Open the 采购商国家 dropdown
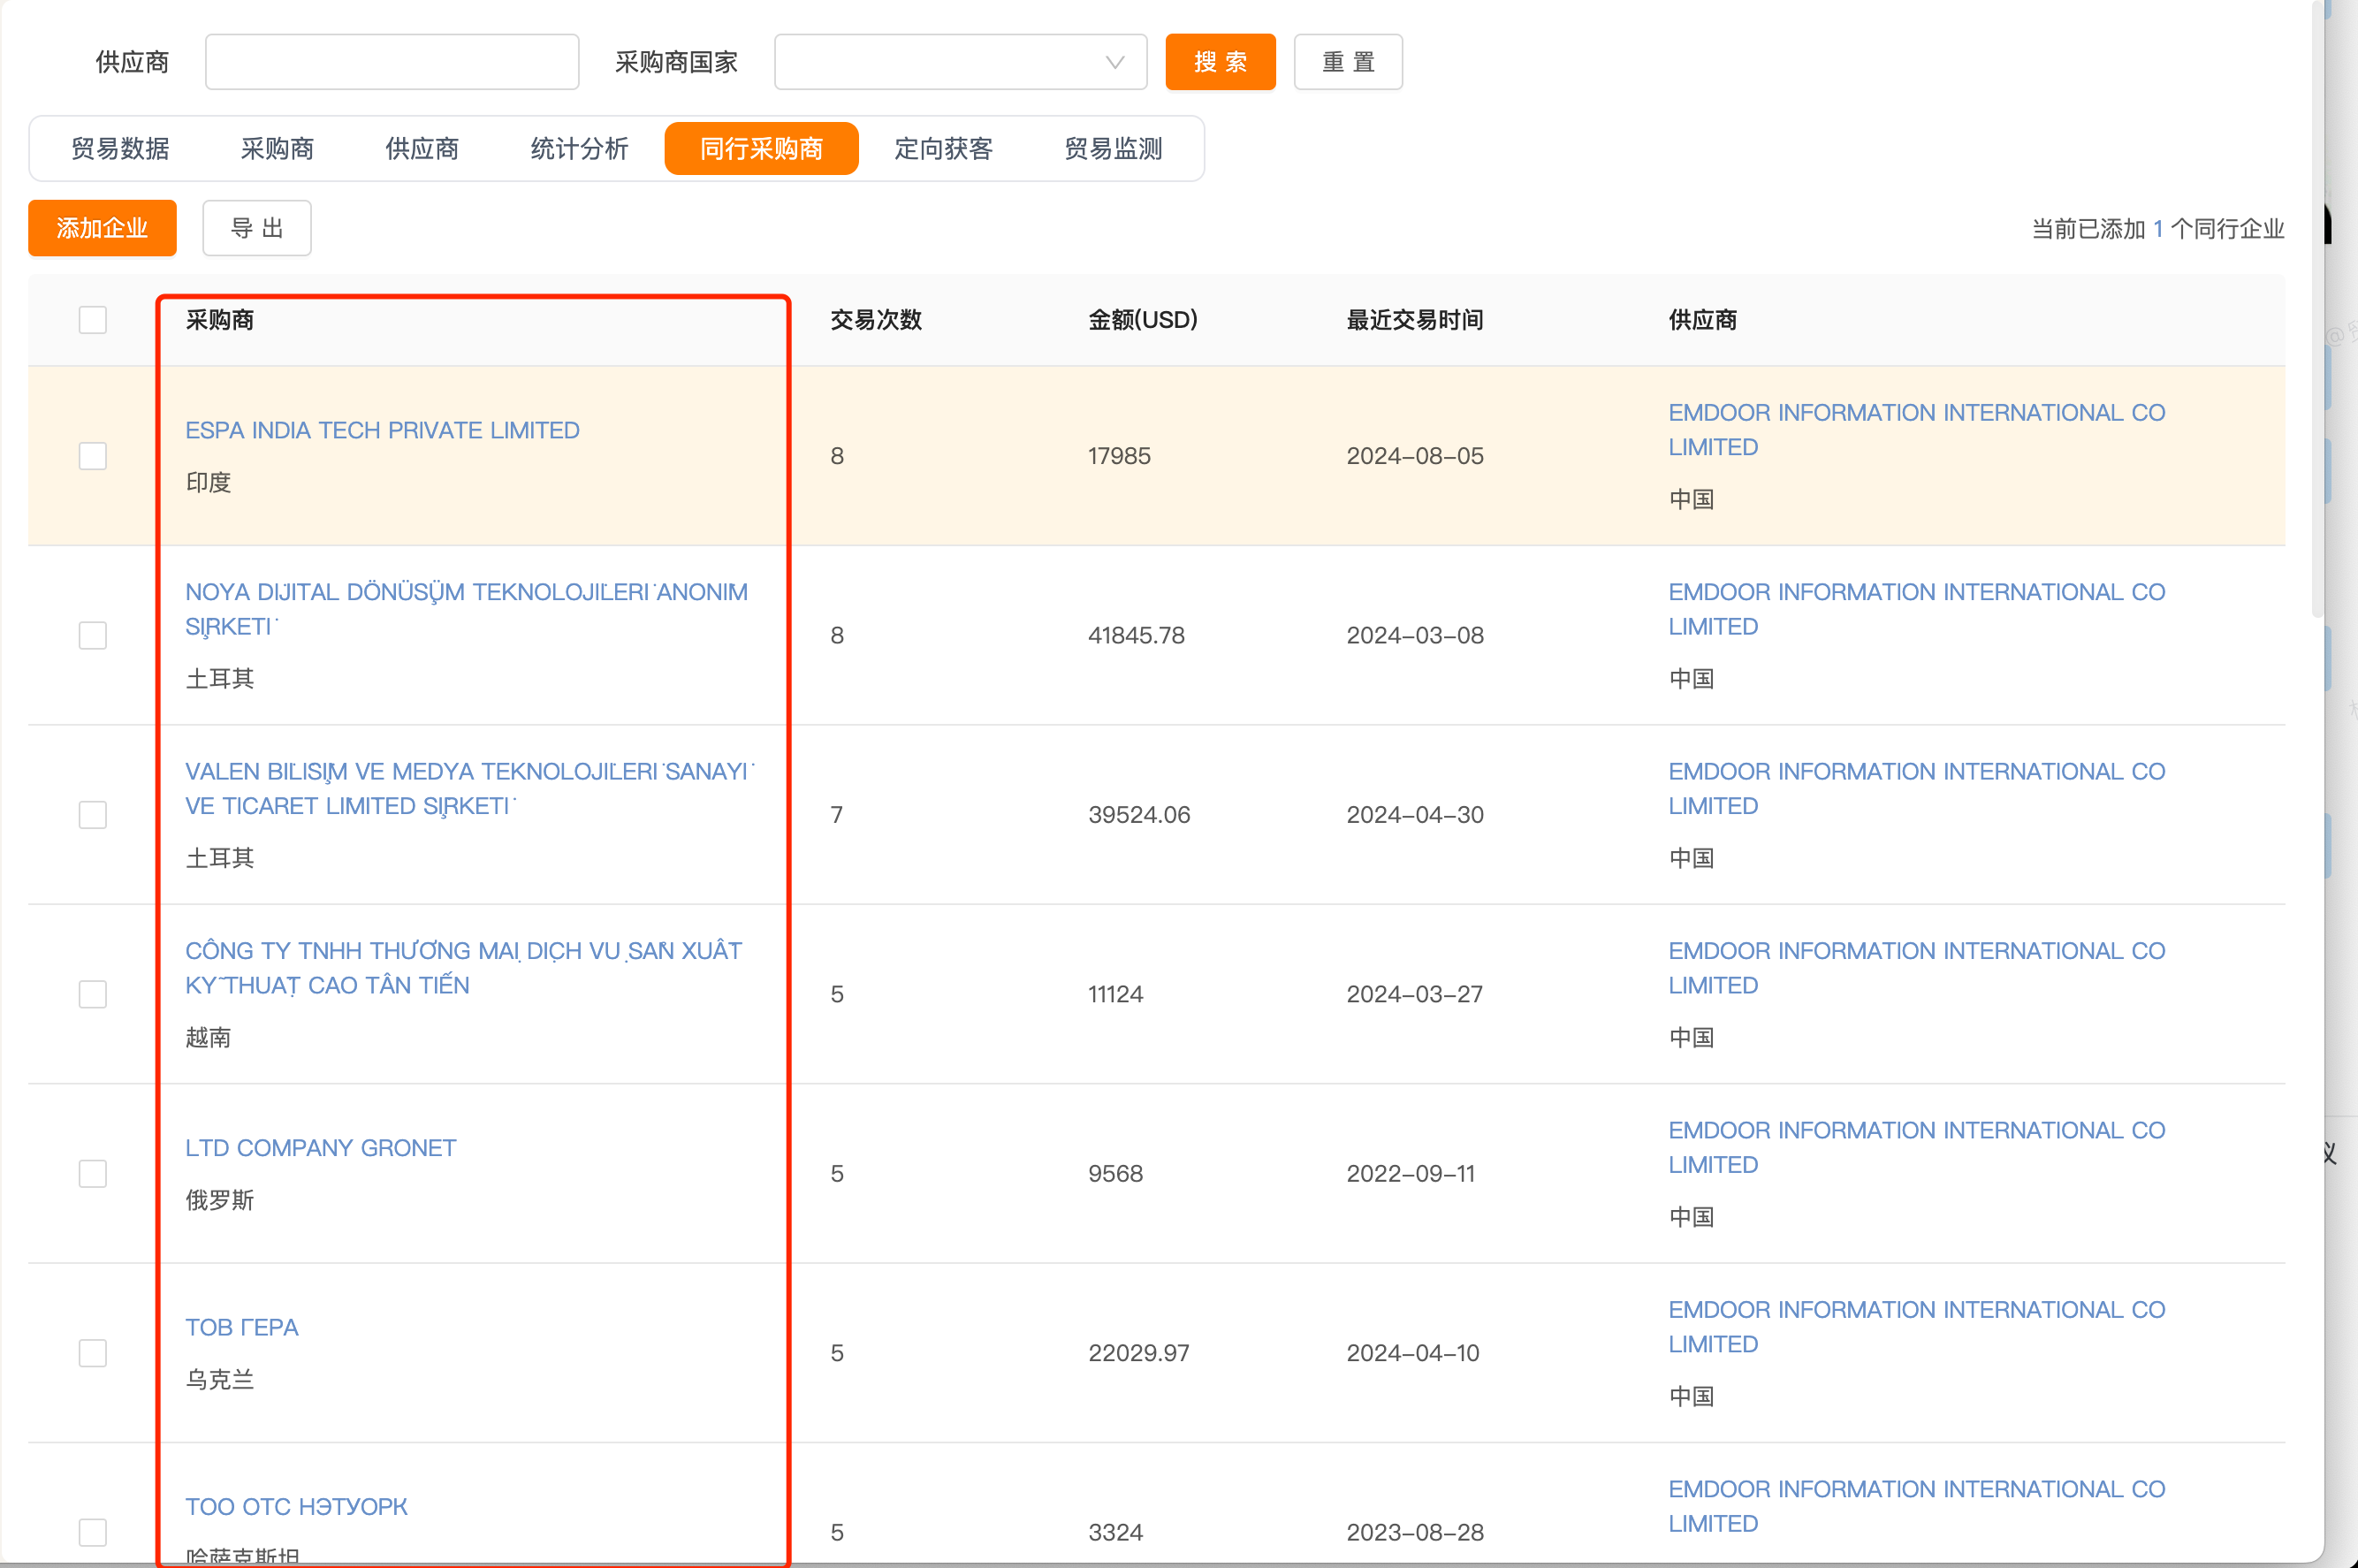The width and height of the screenshot is (2358, 1568). (x=960, y=62)
